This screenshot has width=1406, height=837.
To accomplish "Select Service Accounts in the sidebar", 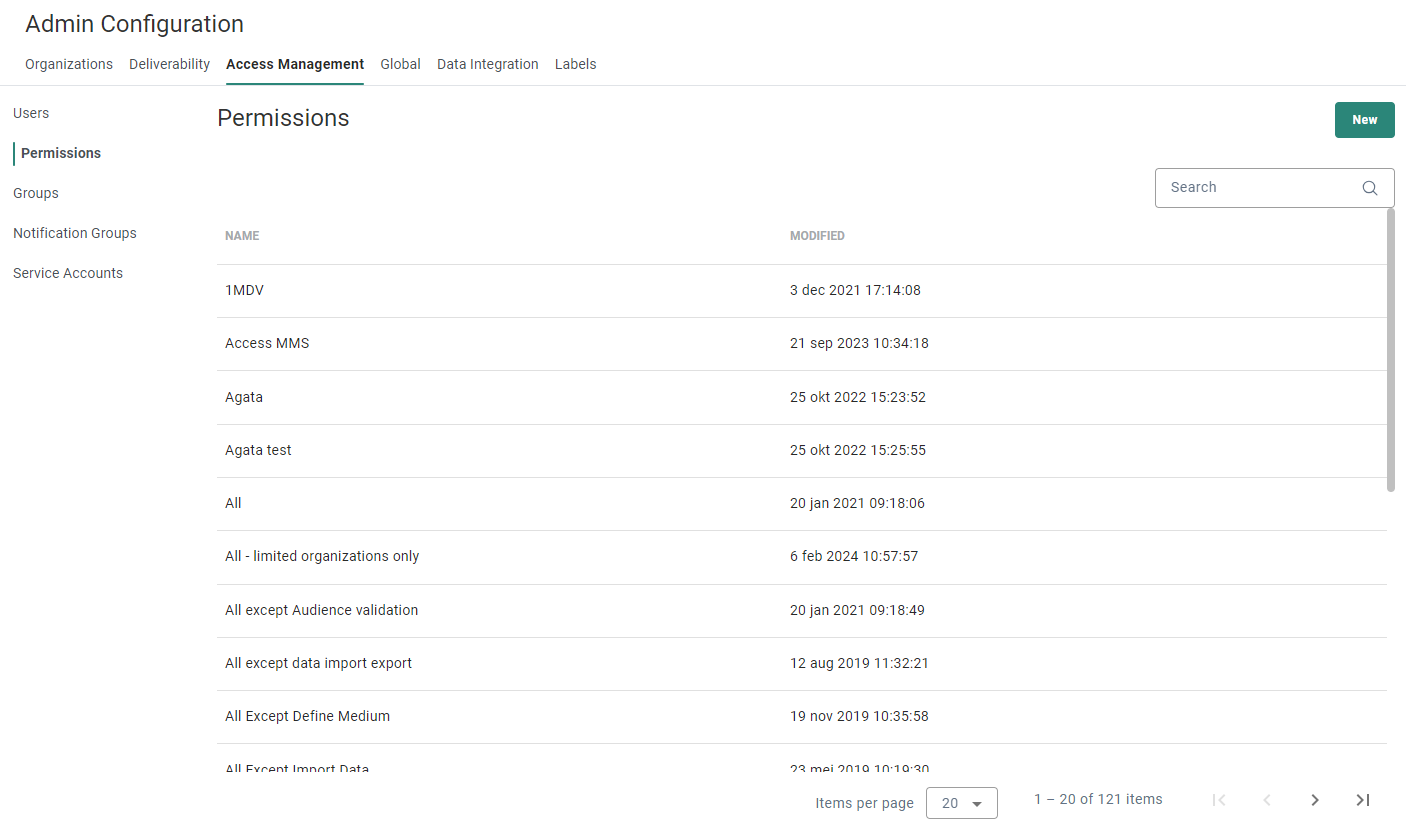I will [67, 273].
